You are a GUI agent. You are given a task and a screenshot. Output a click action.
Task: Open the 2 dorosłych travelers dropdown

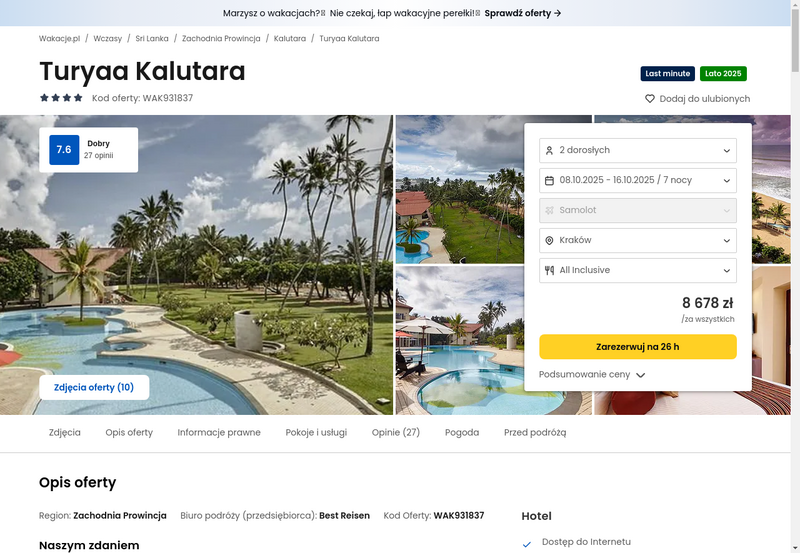[638, 150]
